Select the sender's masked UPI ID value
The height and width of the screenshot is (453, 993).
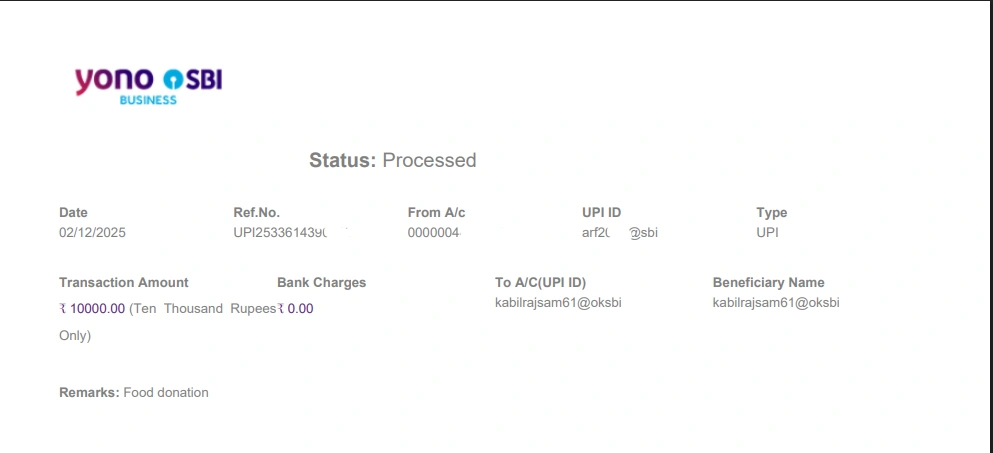click(619, 233)
